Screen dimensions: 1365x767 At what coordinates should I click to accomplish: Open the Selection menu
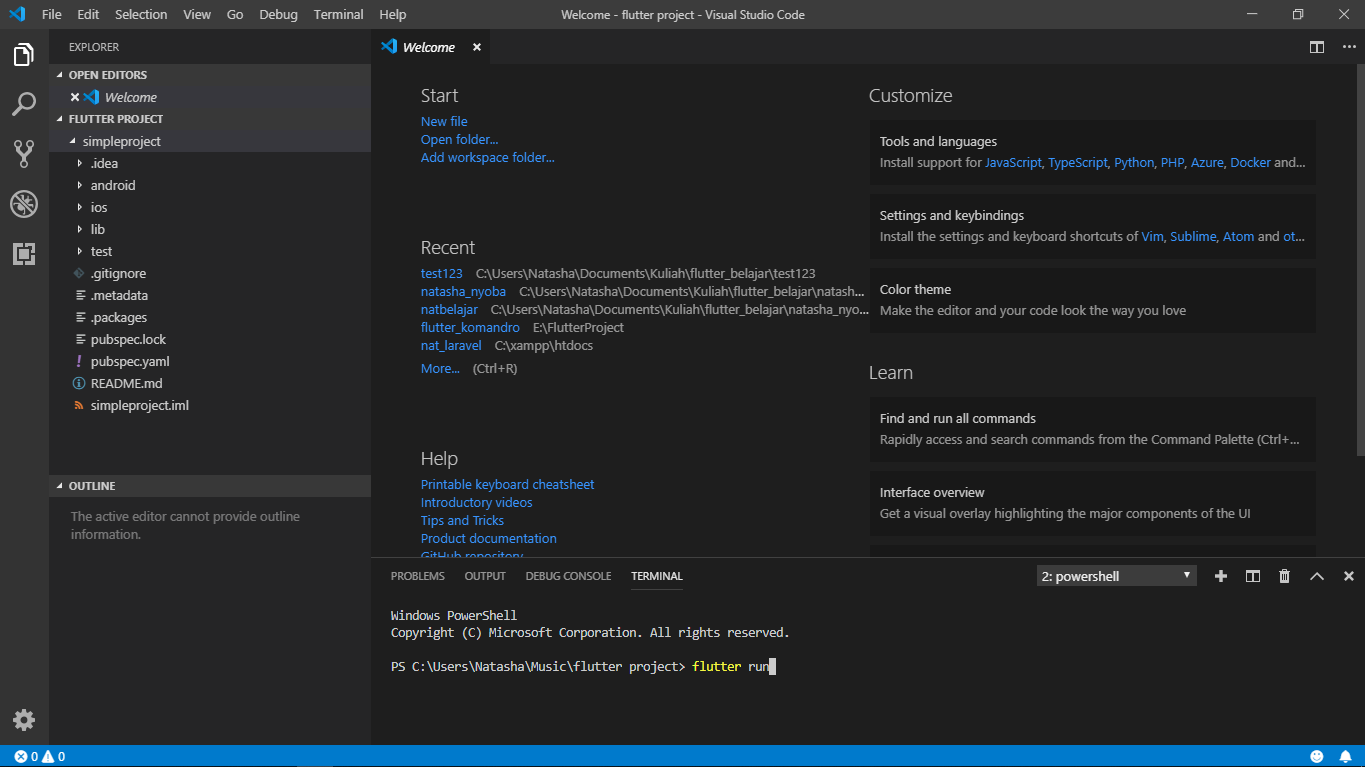click(141, 14)
